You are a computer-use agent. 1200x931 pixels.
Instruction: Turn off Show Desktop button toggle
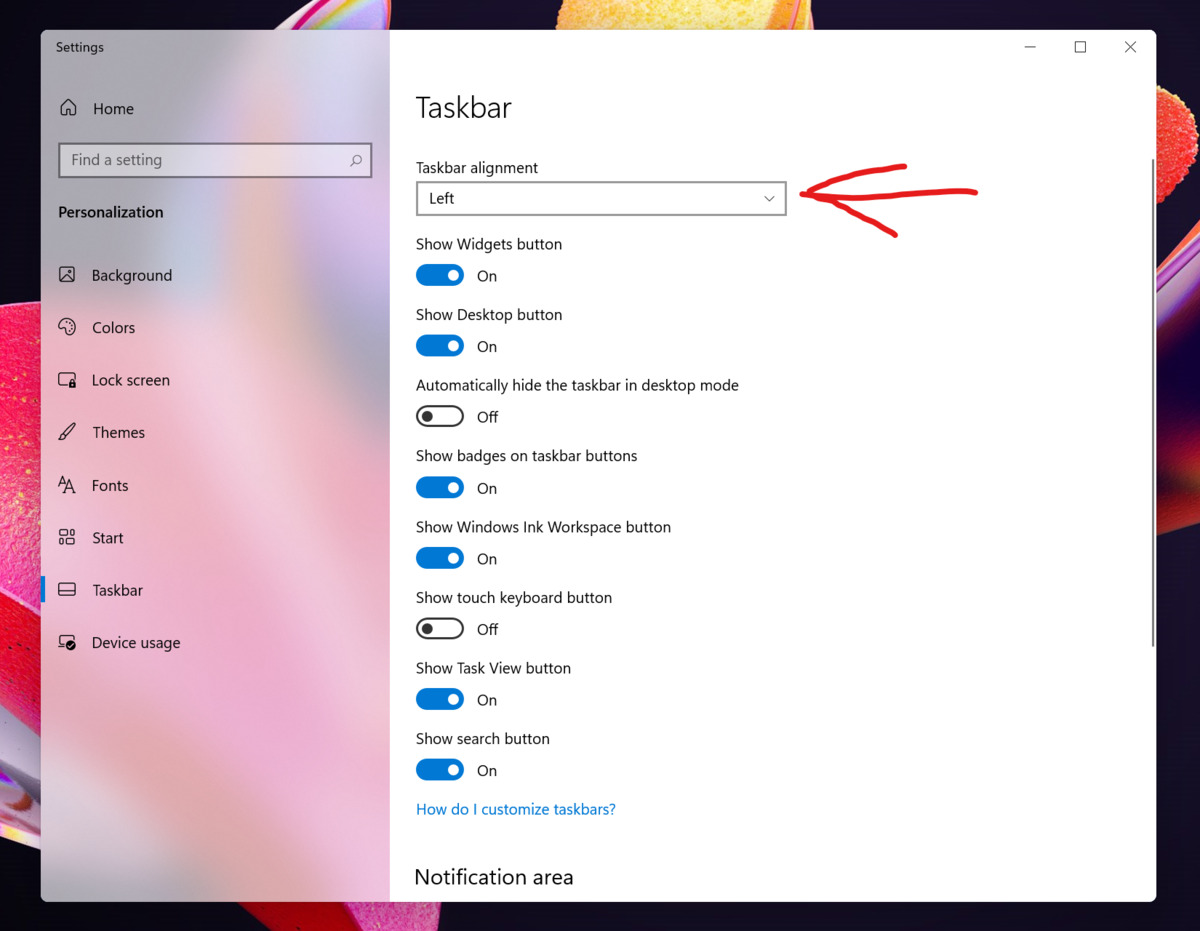[440, 346]
